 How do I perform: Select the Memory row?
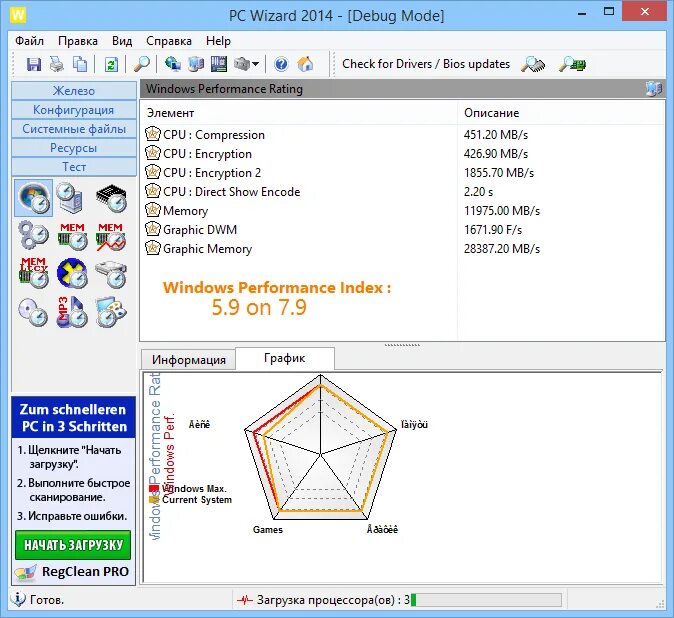click(402, 211)
